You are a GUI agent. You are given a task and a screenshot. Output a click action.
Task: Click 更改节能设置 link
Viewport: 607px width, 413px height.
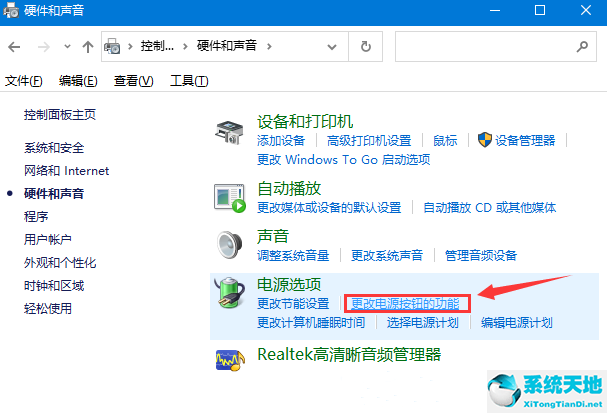pos(293,303)
